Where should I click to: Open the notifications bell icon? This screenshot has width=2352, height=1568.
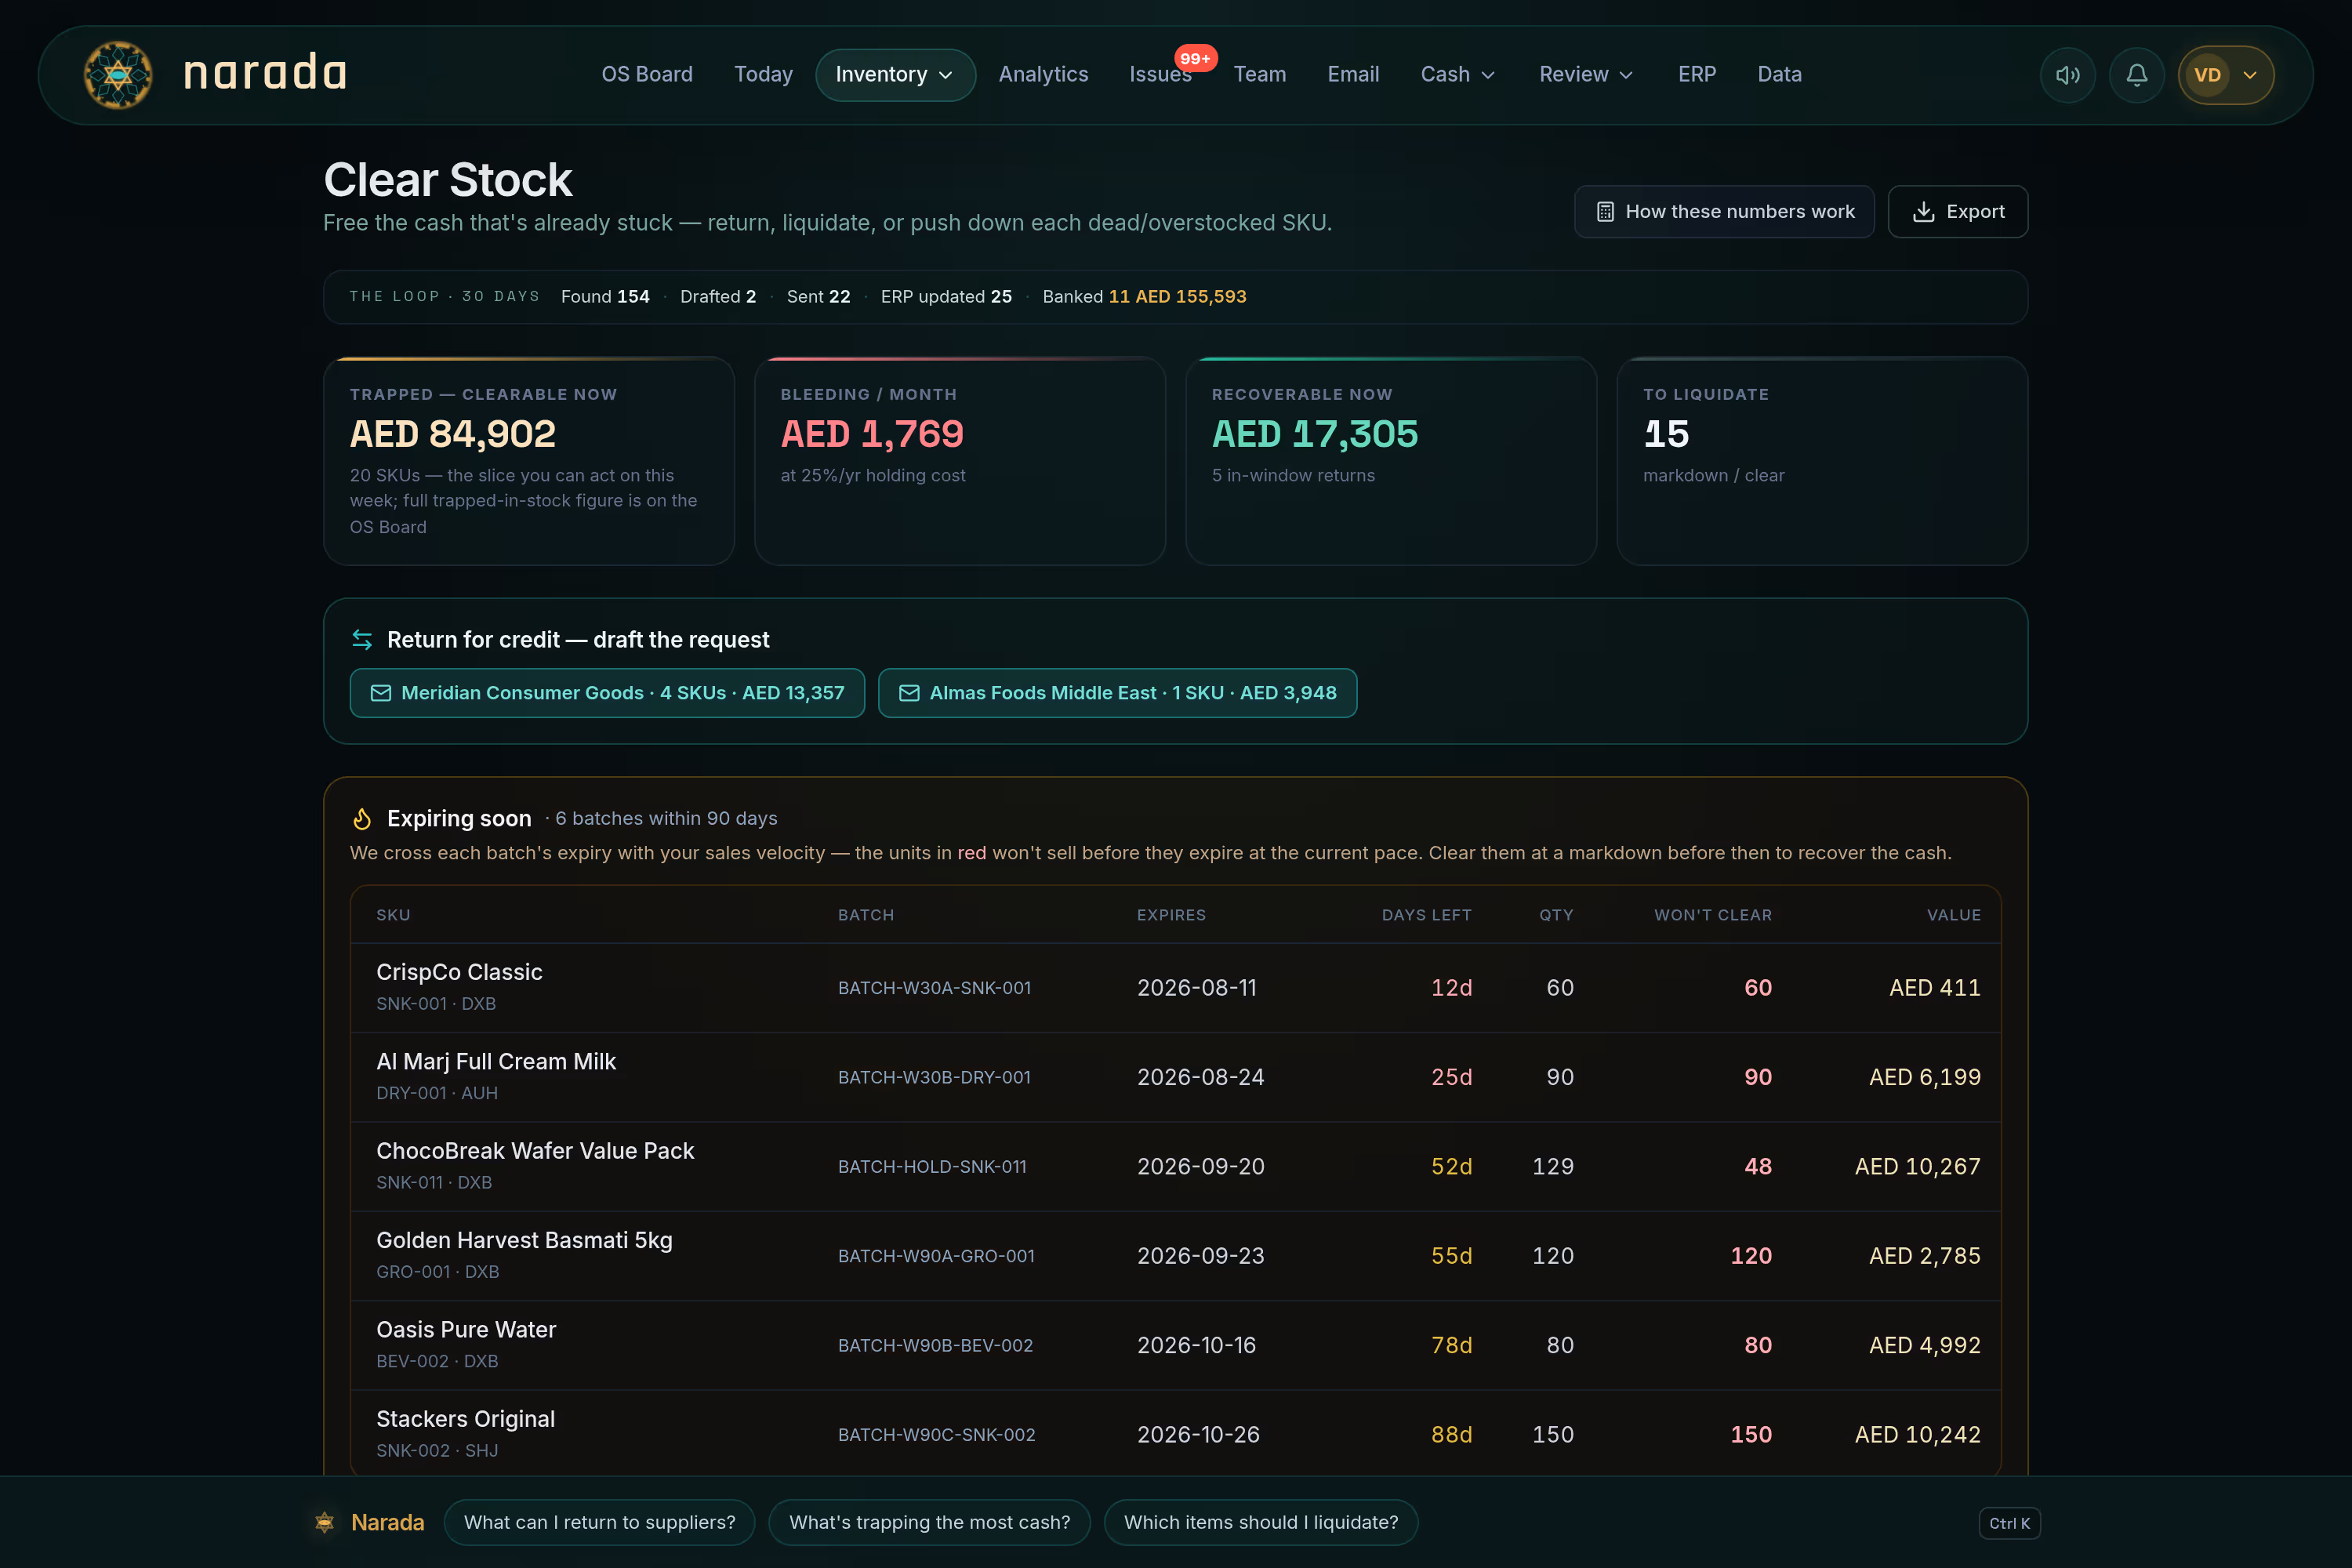tap(2136, 75)
